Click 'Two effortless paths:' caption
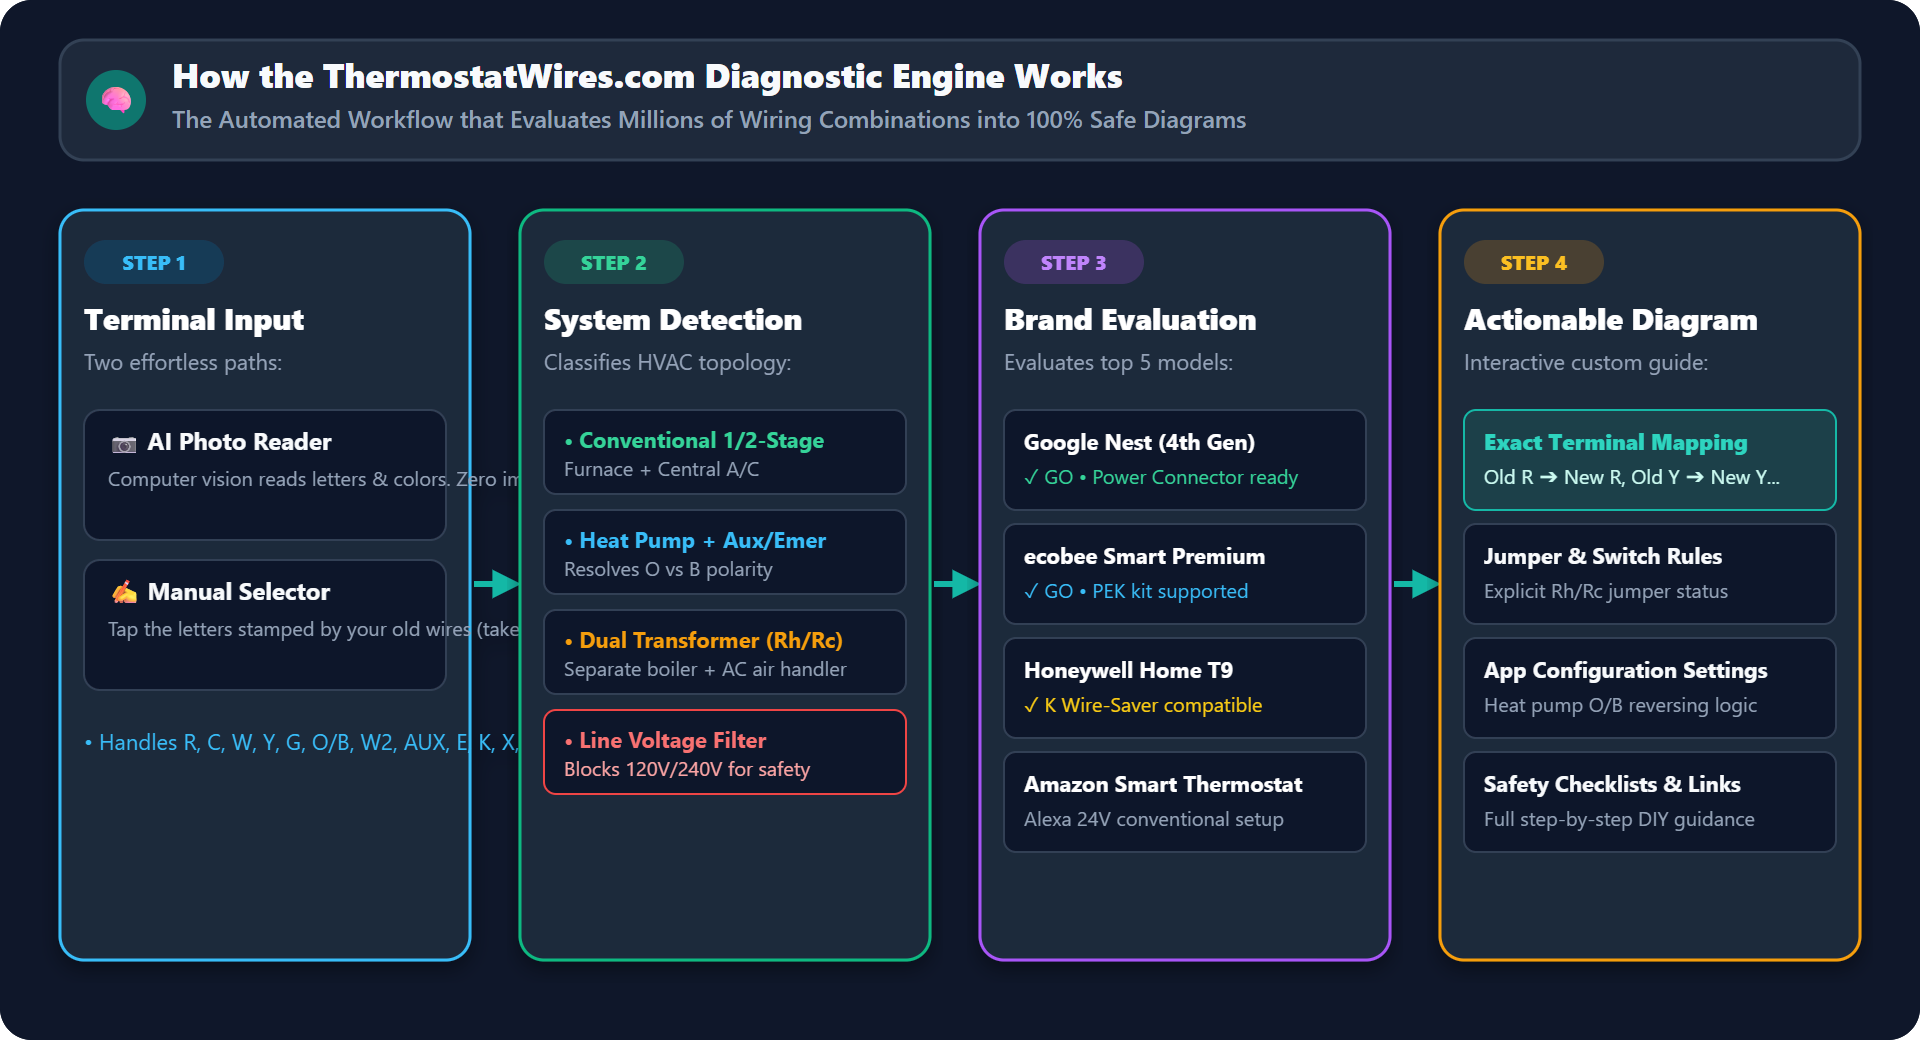The width and height of the screenshot is (1920, 1040). pos(183,363)
